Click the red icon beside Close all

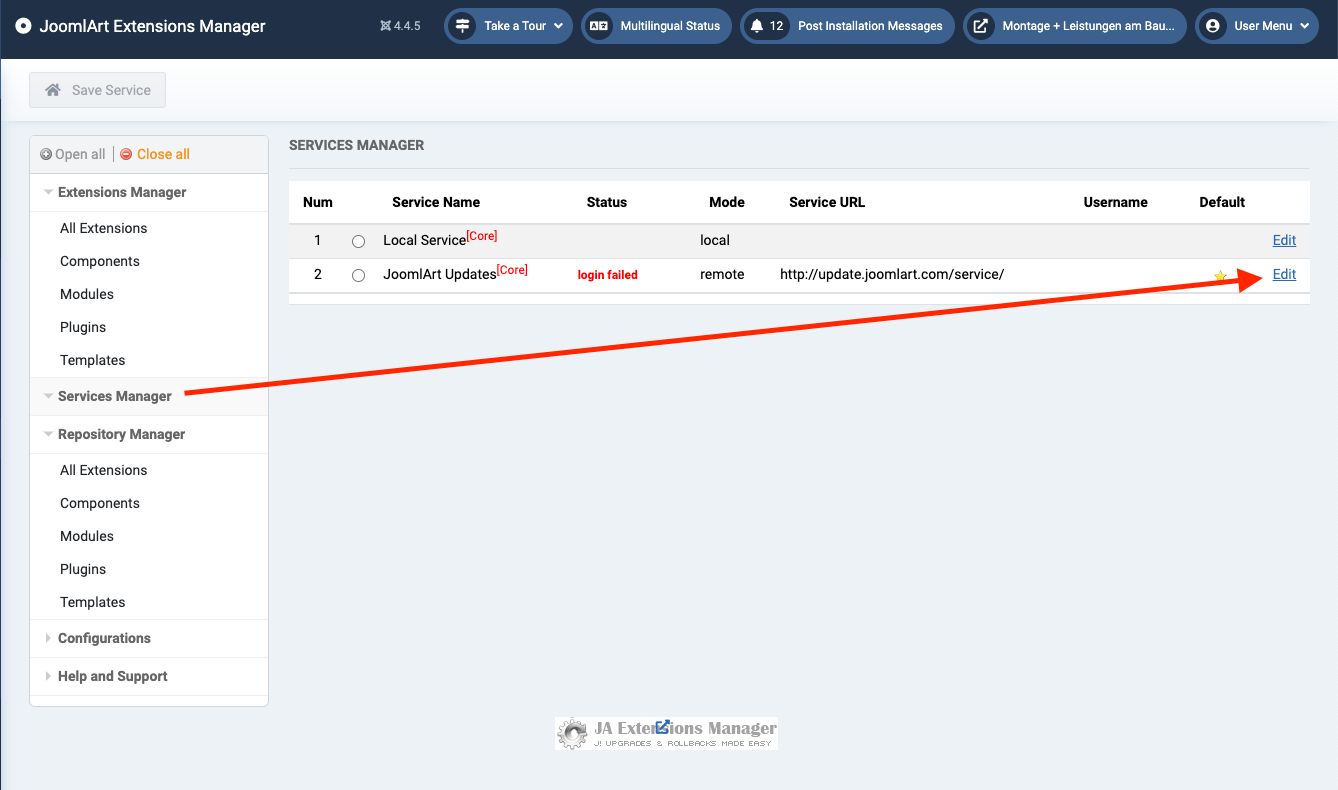[x=126, y=154]
